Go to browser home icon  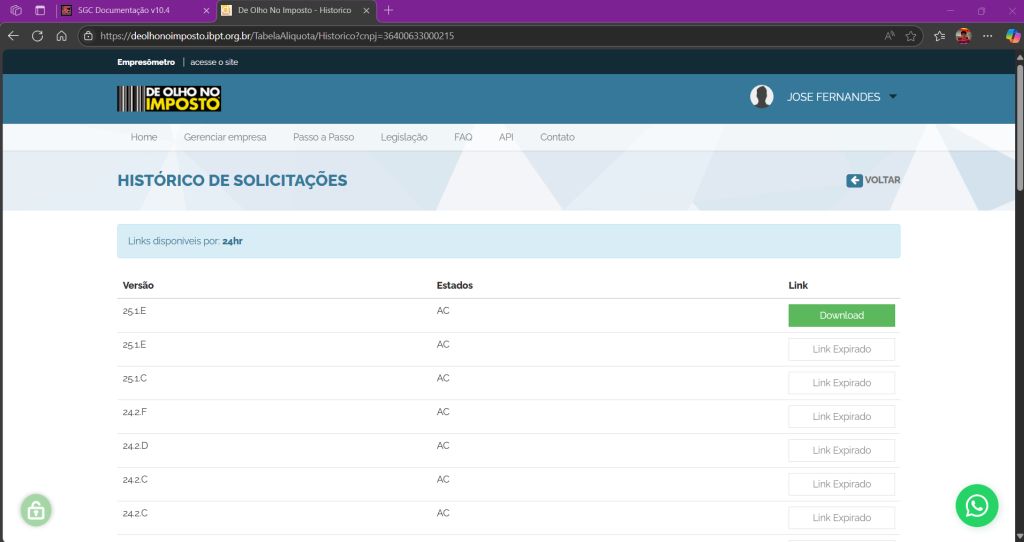click(61, 36)
